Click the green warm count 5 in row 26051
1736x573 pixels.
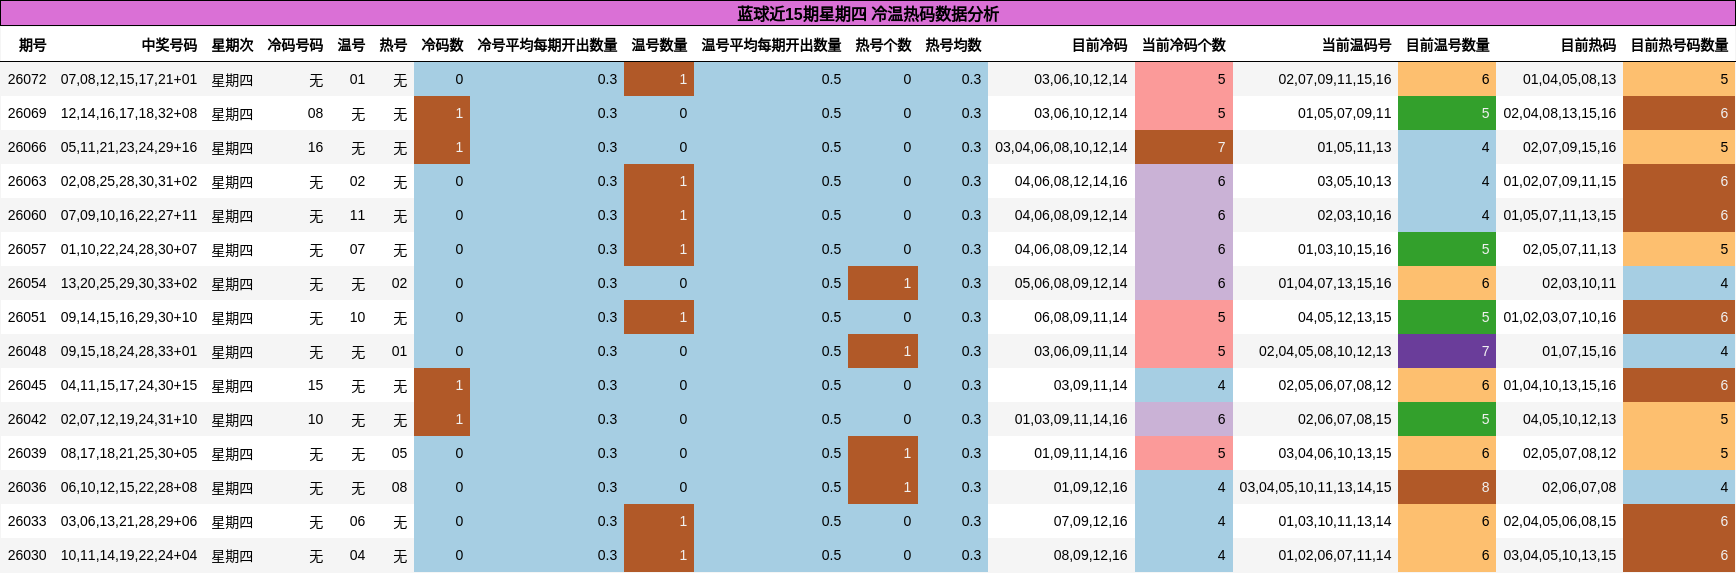(x=1447, y=317)
